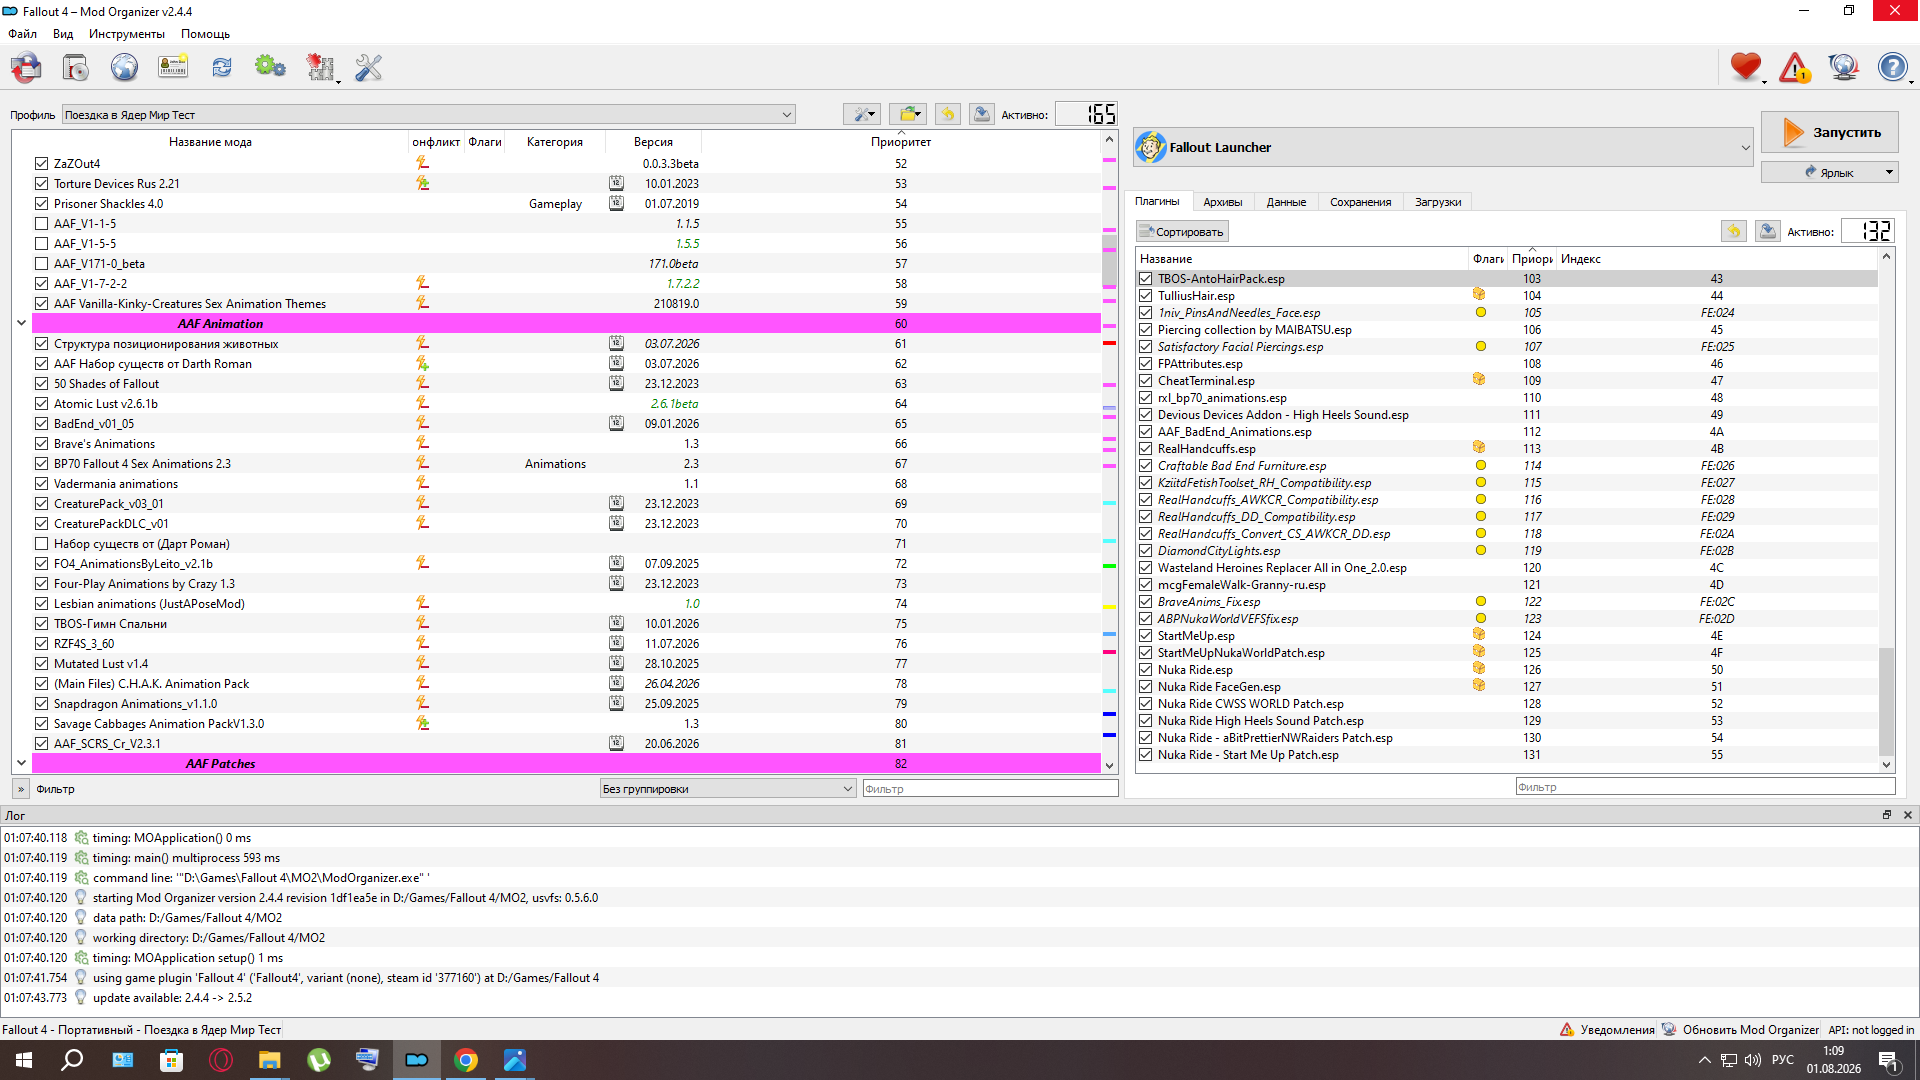Screen dimensions: 1920x1080
Task: Open the Вид menu
Action: [63, 33]
